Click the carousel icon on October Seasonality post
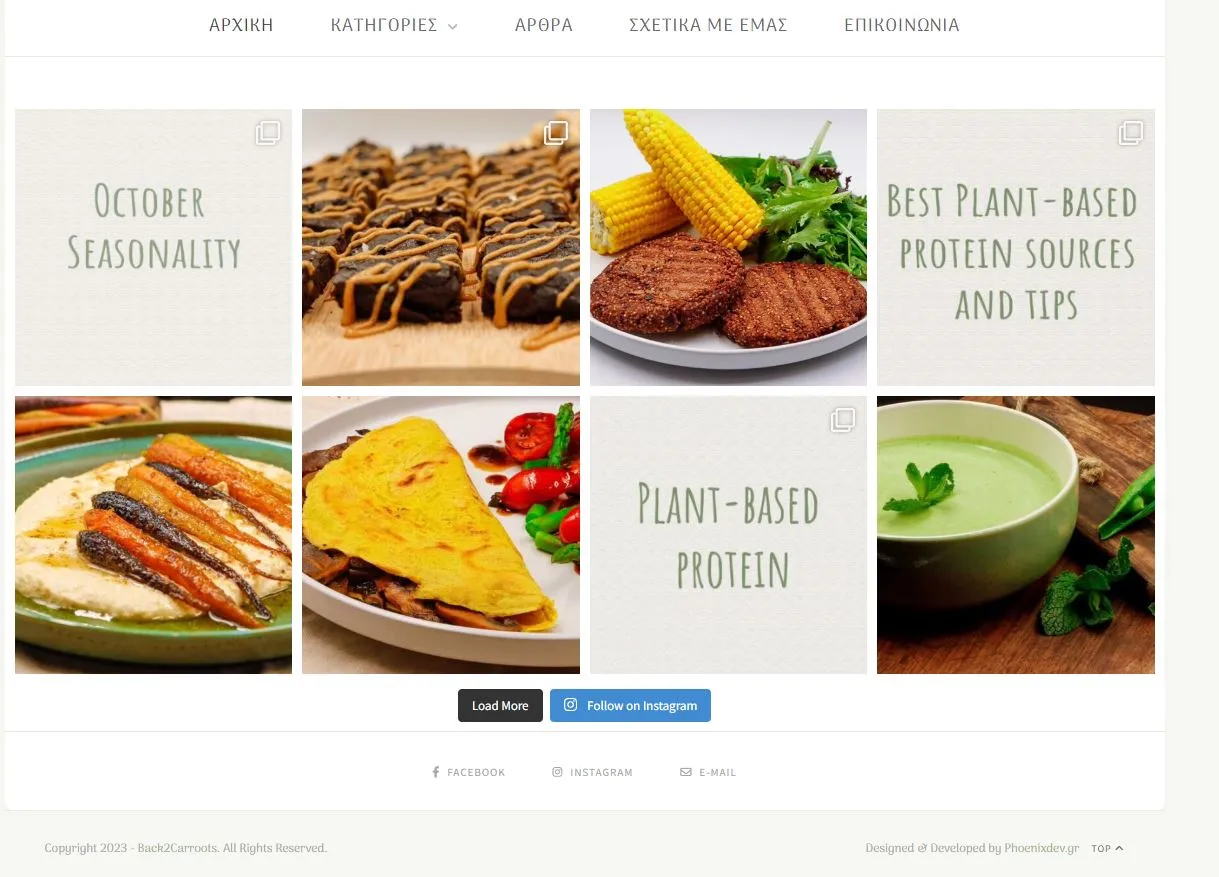 pos(268,133)
